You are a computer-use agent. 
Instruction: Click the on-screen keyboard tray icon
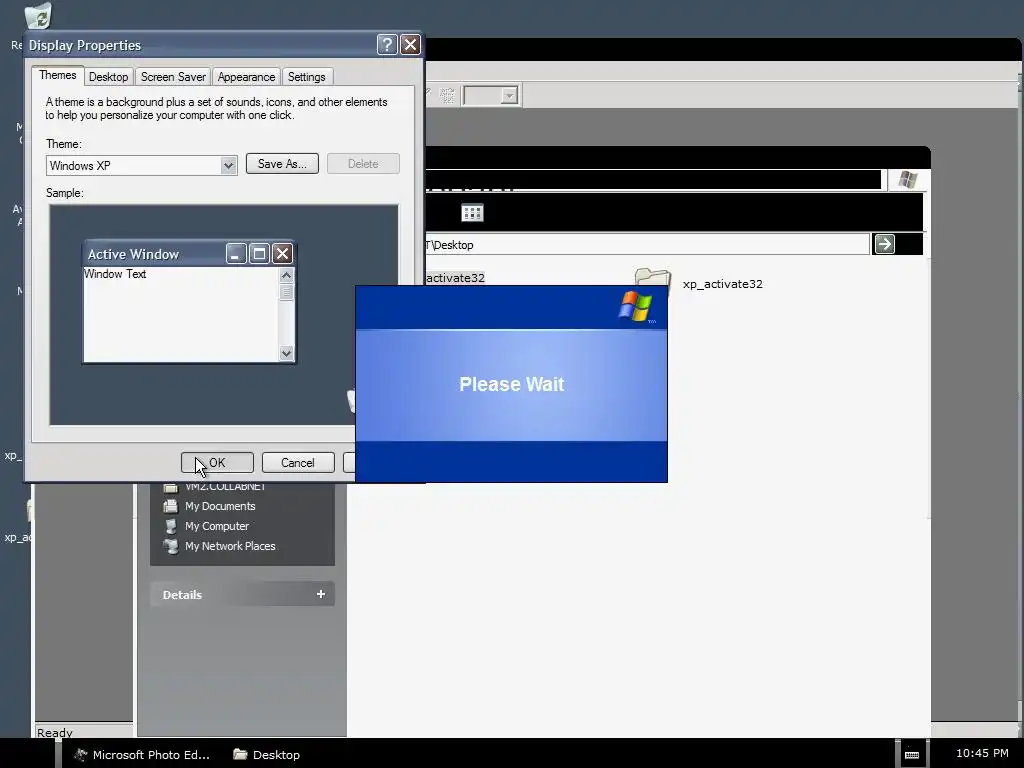tap(912, 754)
